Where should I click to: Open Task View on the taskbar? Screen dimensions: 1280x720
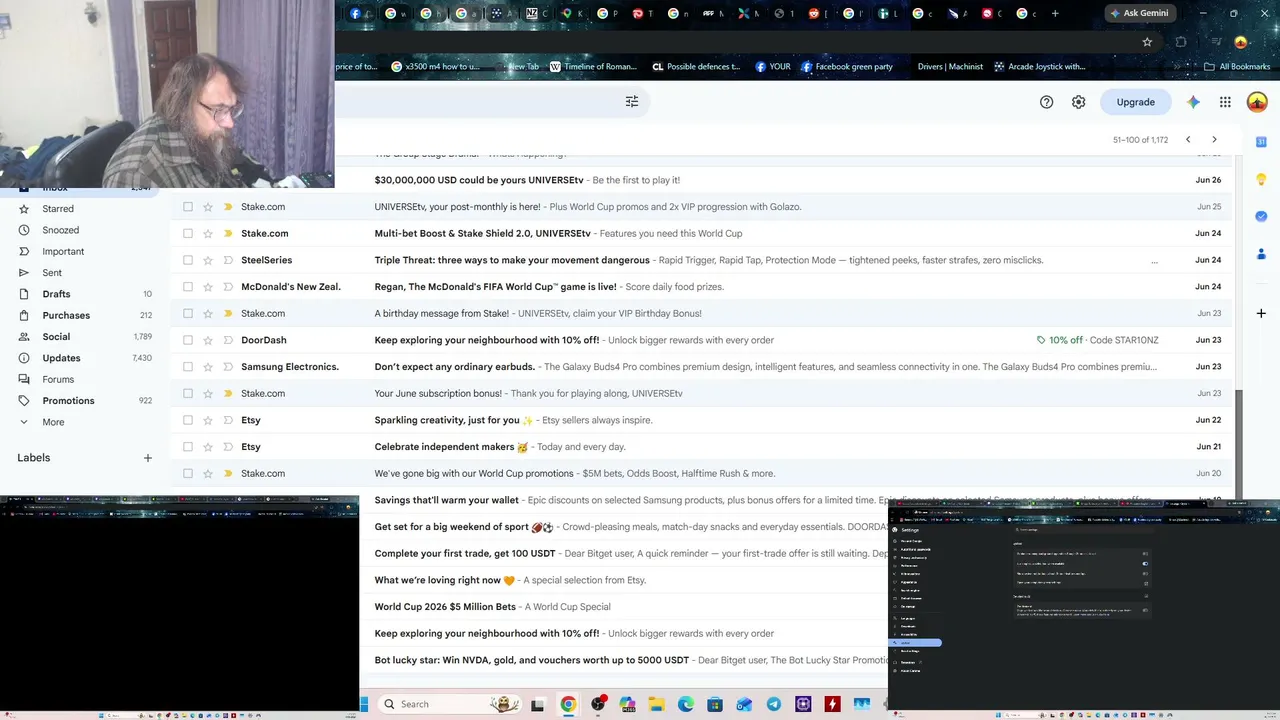pyautogui.click(x=537, y=704)
